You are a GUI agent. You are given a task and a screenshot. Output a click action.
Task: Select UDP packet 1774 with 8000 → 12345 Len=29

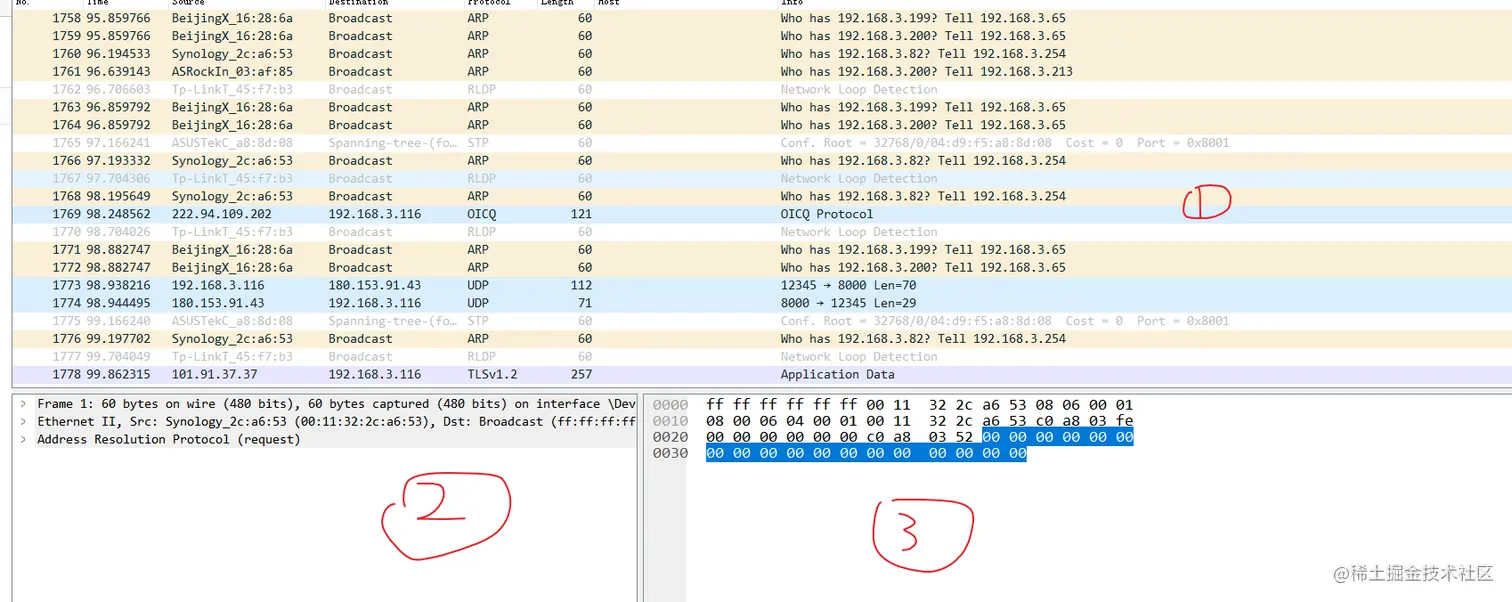tap(761, 303)
